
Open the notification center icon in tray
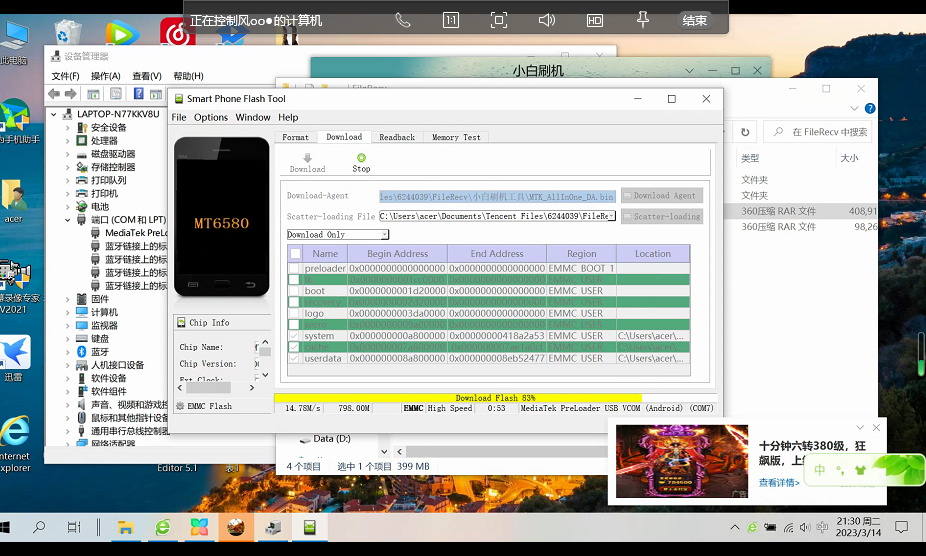click(901, 527)
